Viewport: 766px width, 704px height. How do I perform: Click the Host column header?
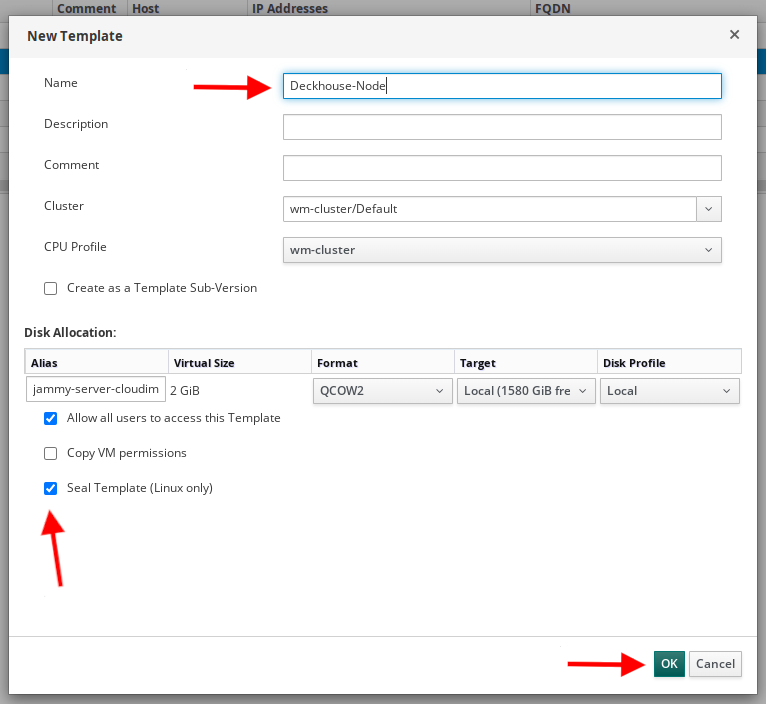coord(145,8)
